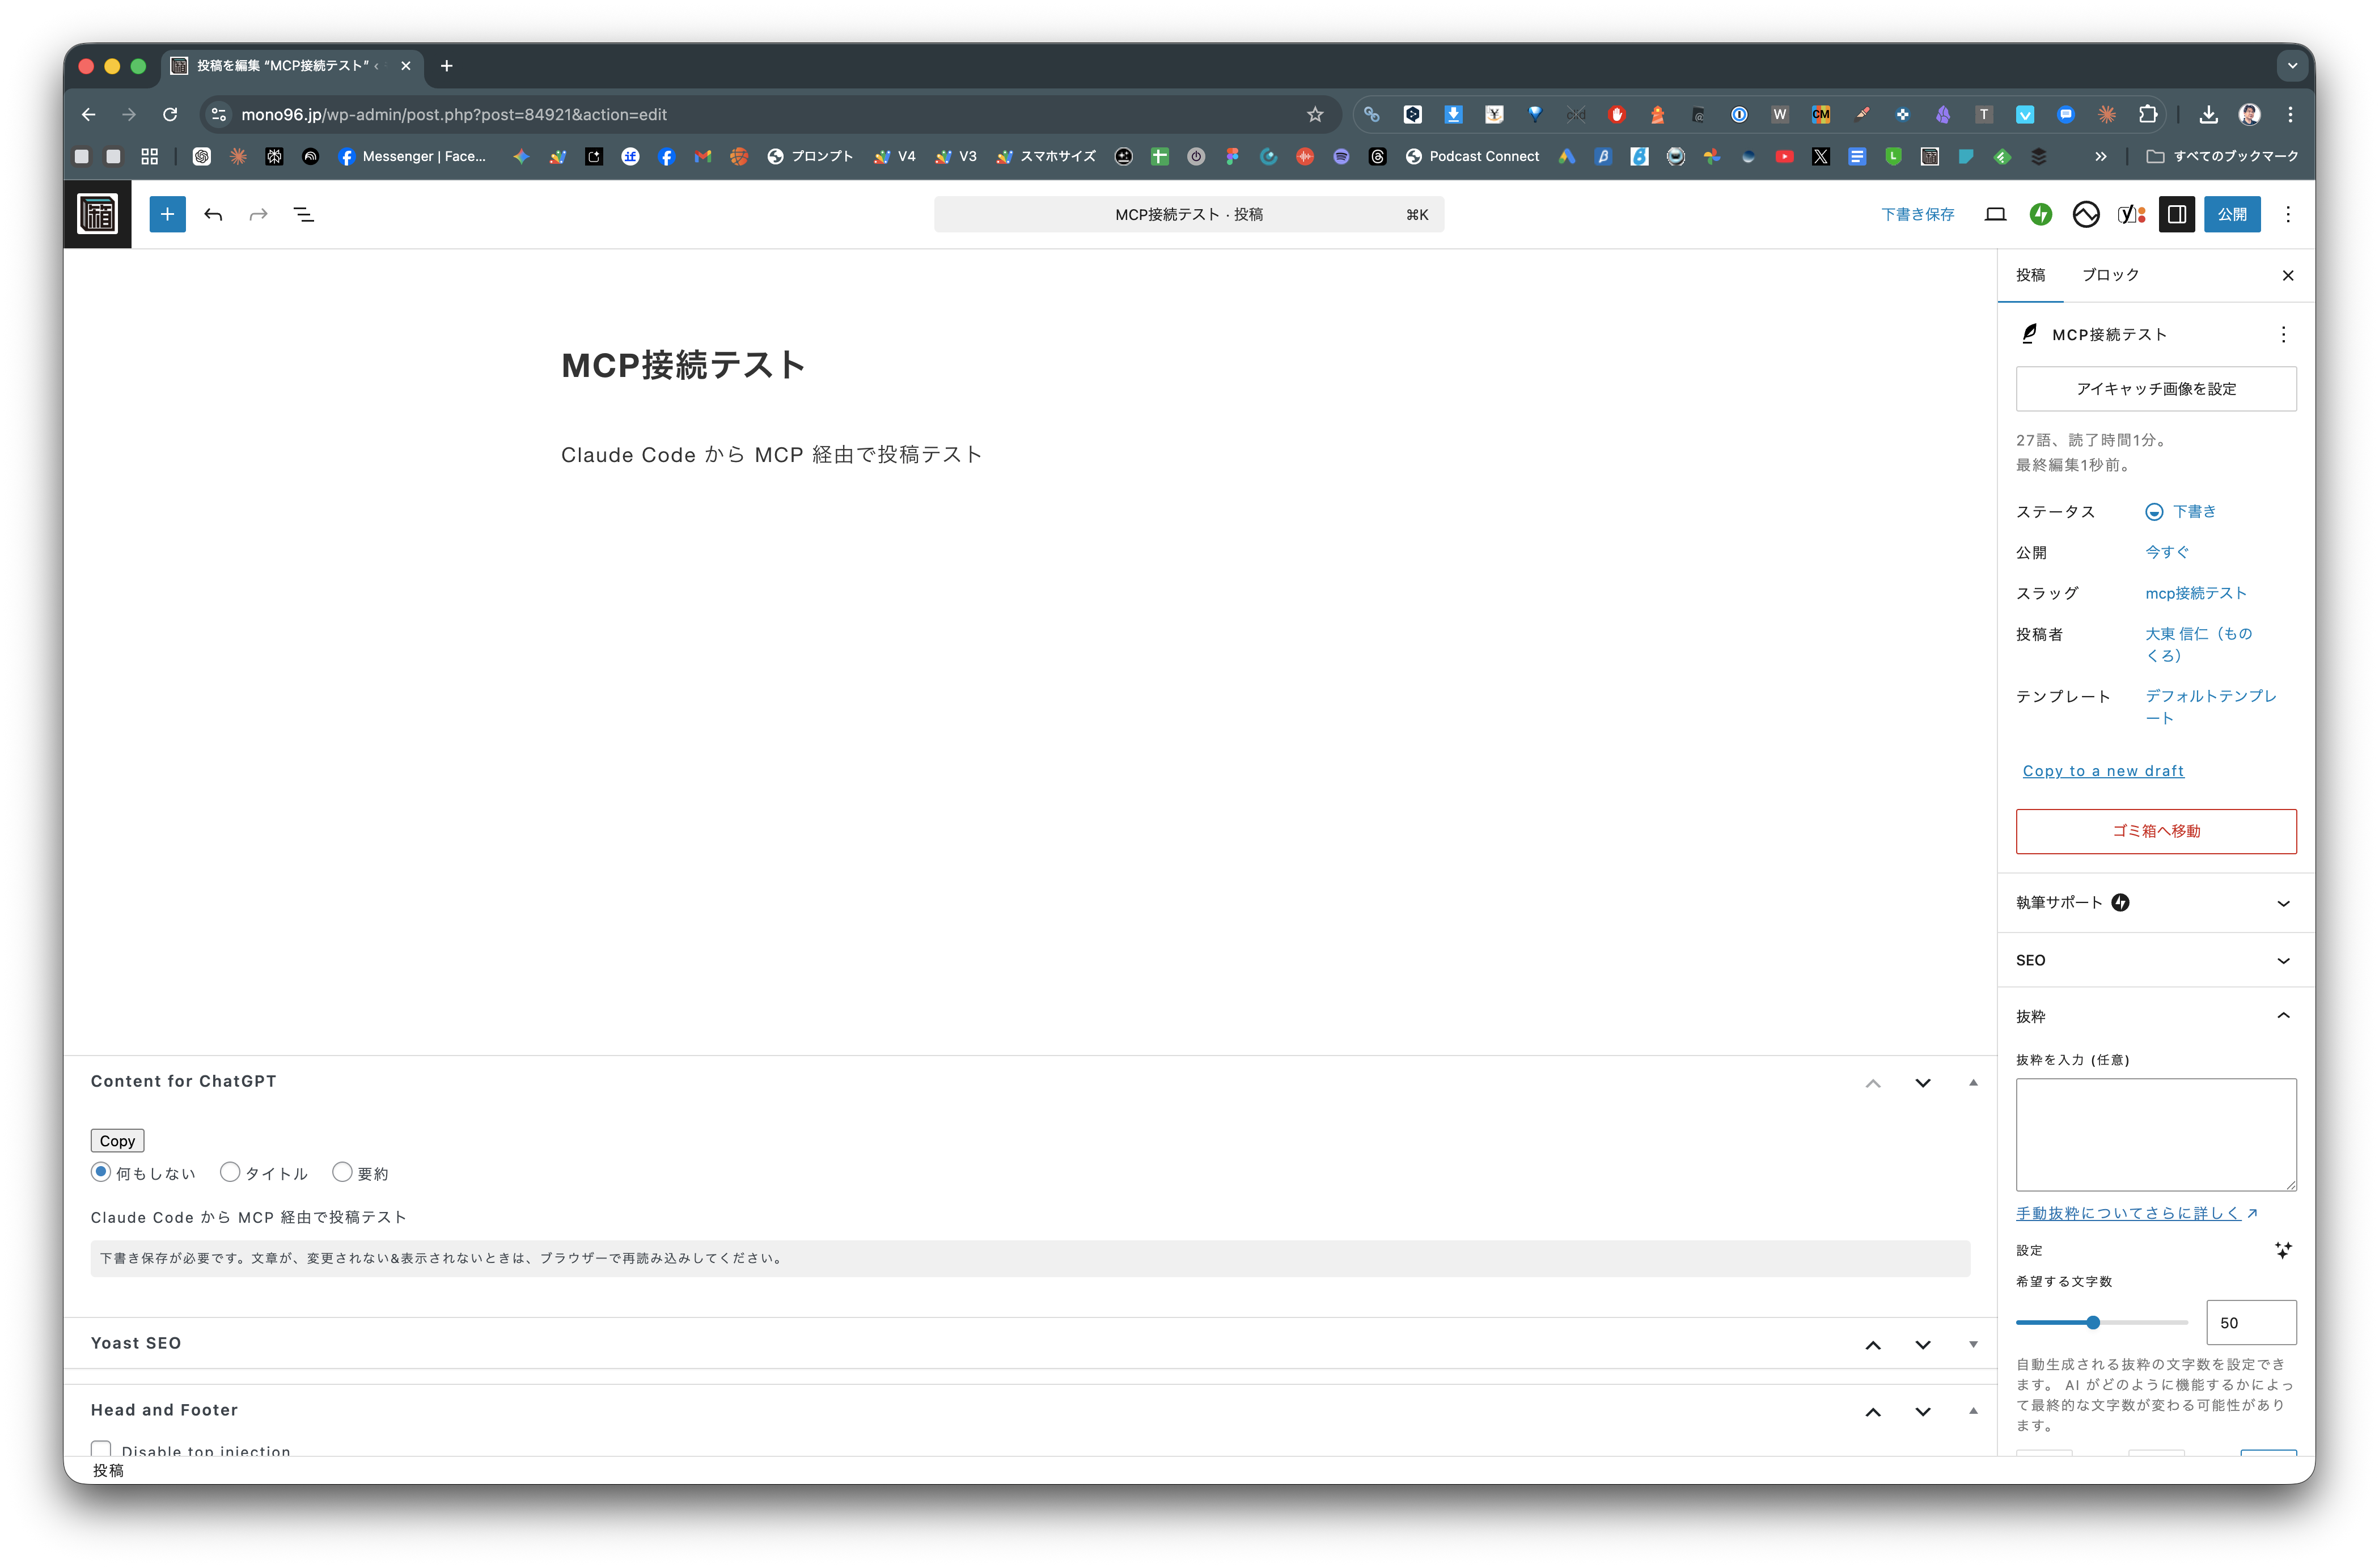Click the 公開 publish button
Image resolution: width=2379 pixels, height=1568 pixels.
pos(2231,214)
